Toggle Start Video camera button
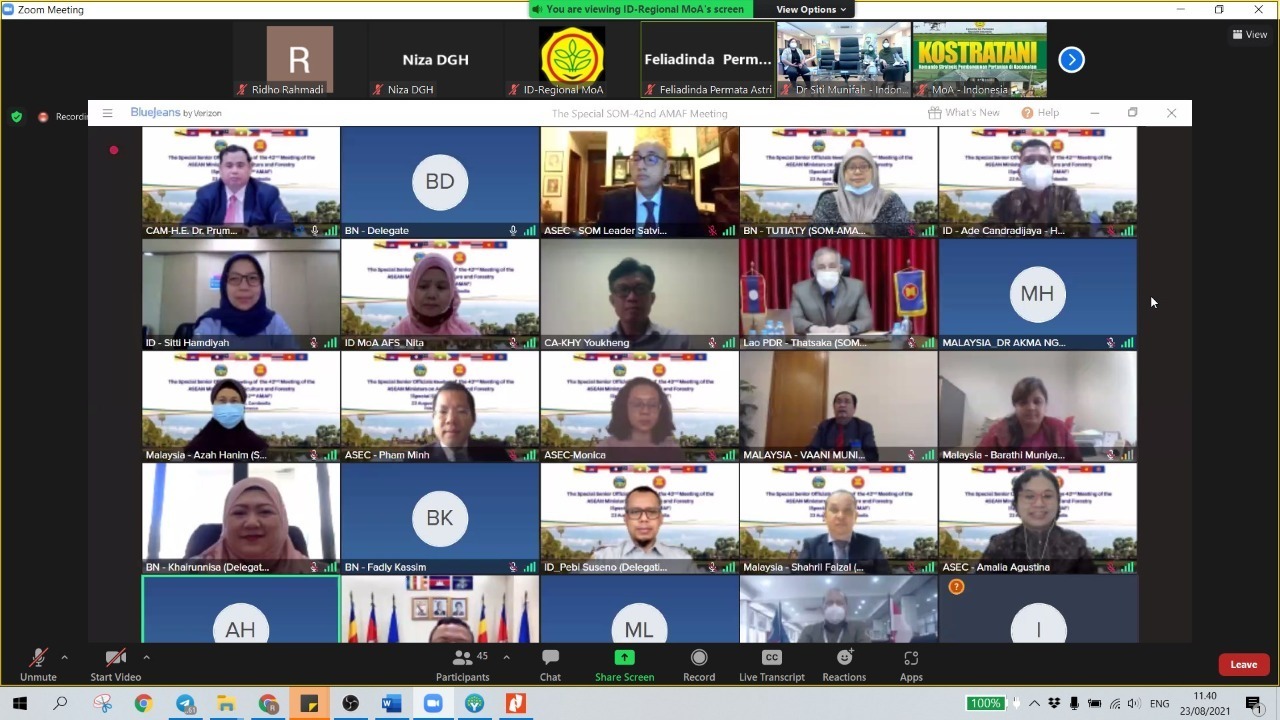The height and width of the screenshot is (720, 1280). (115, 658)
